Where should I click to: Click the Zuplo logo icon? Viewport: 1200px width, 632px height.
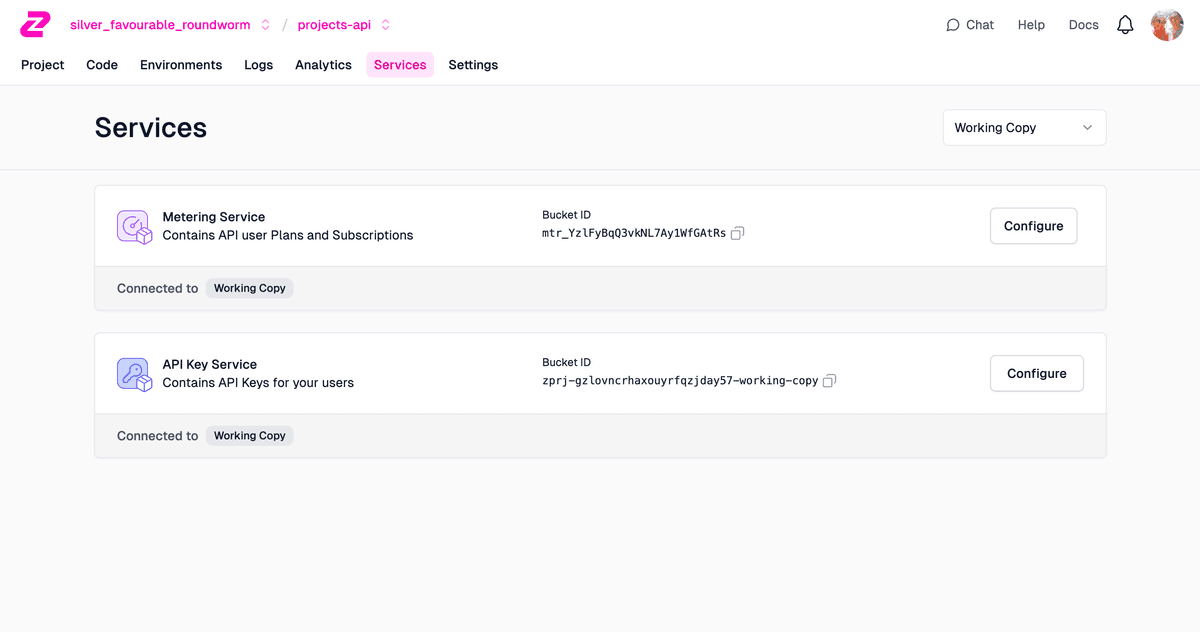pyautogui.click(x=35, y=25)
